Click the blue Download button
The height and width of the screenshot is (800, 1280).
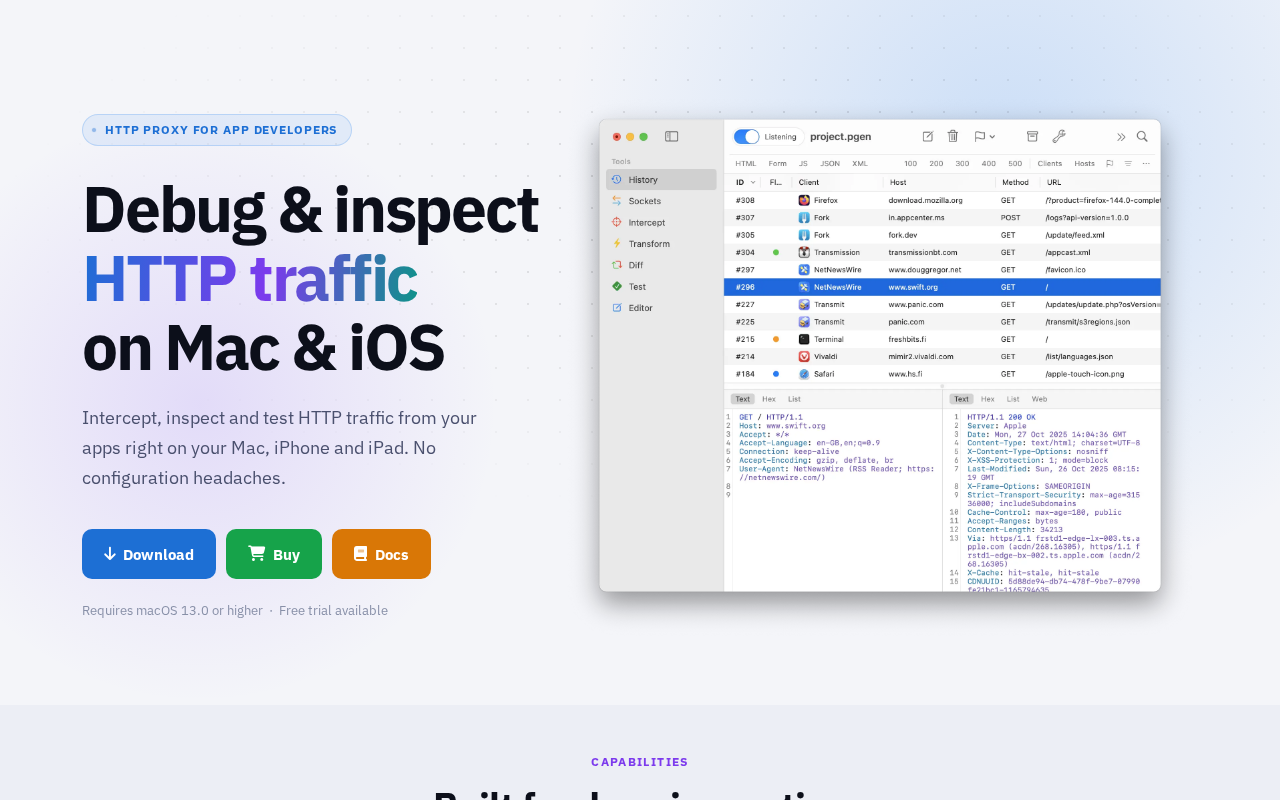pos(149,554)
